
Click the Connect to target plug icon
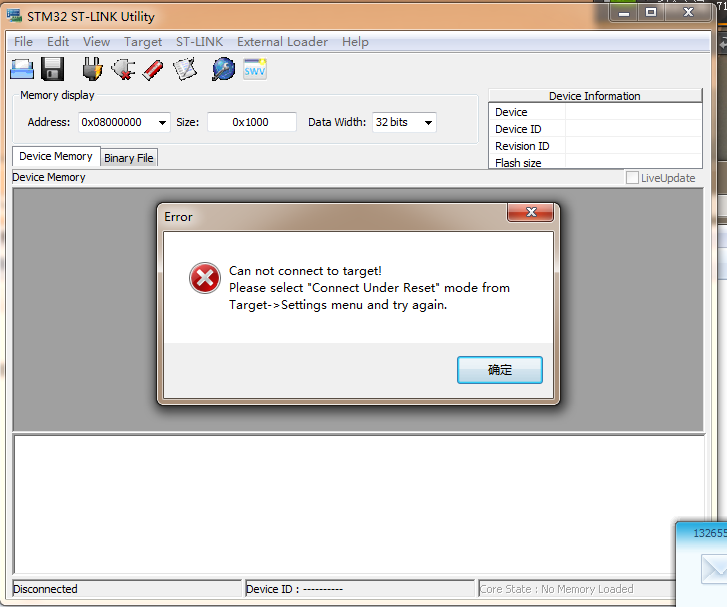tap(92, 70)
